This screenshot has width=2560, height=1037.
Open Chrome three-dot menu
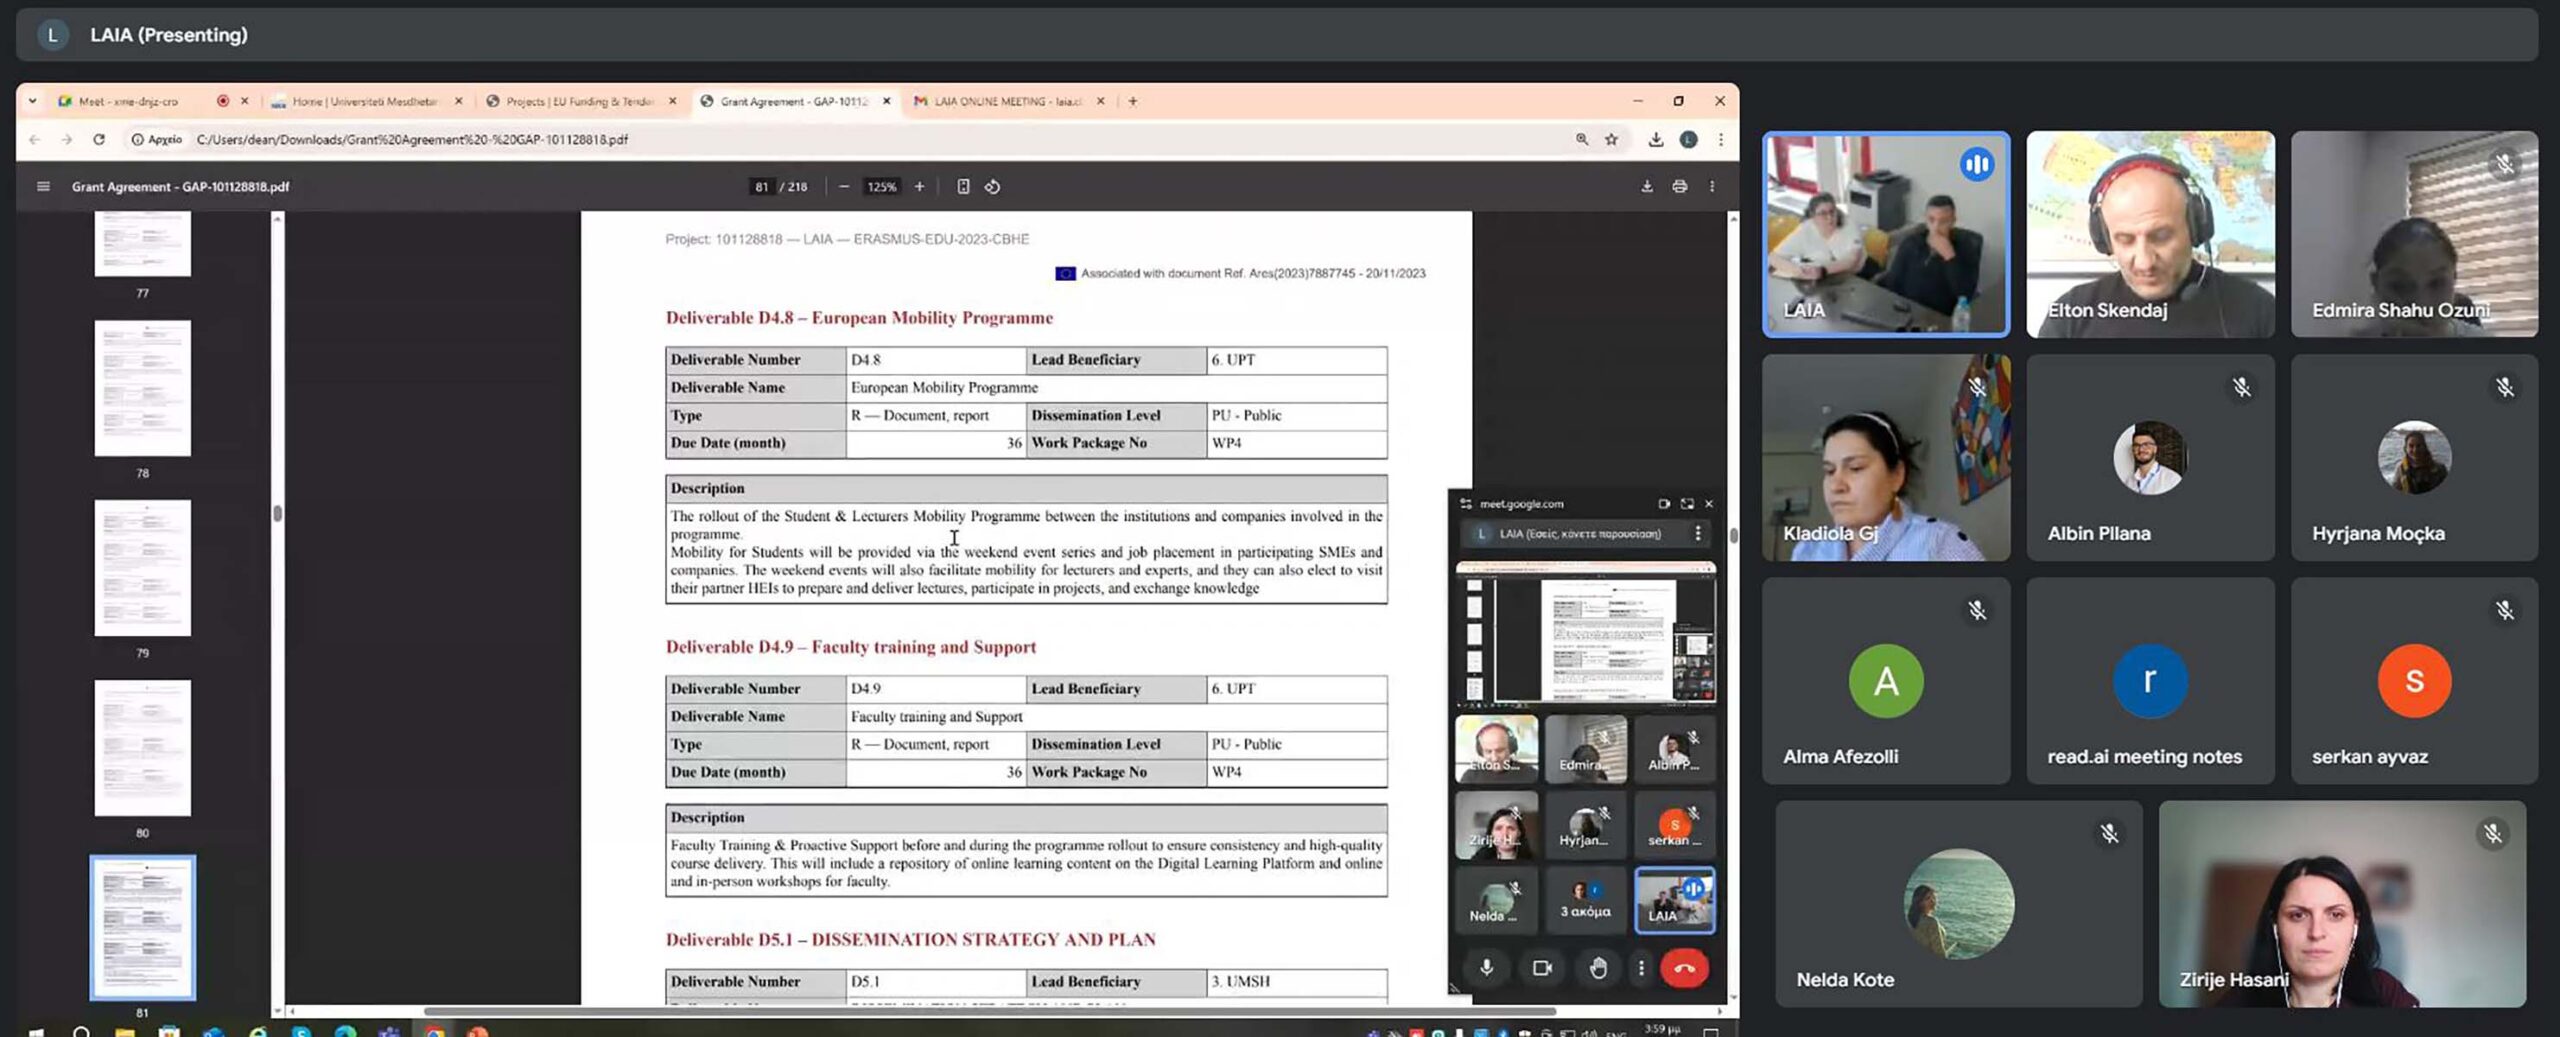click(1721, 139)
